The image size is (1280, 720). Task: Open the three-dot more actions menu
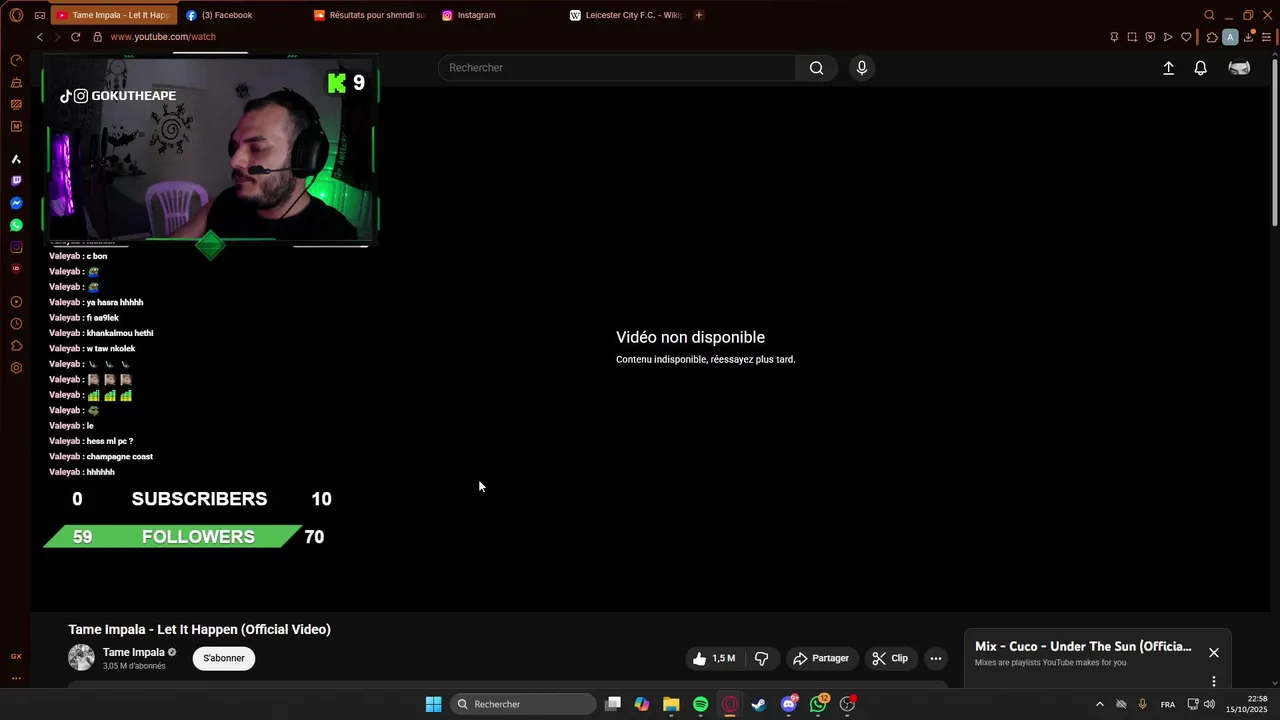[936, 658]
